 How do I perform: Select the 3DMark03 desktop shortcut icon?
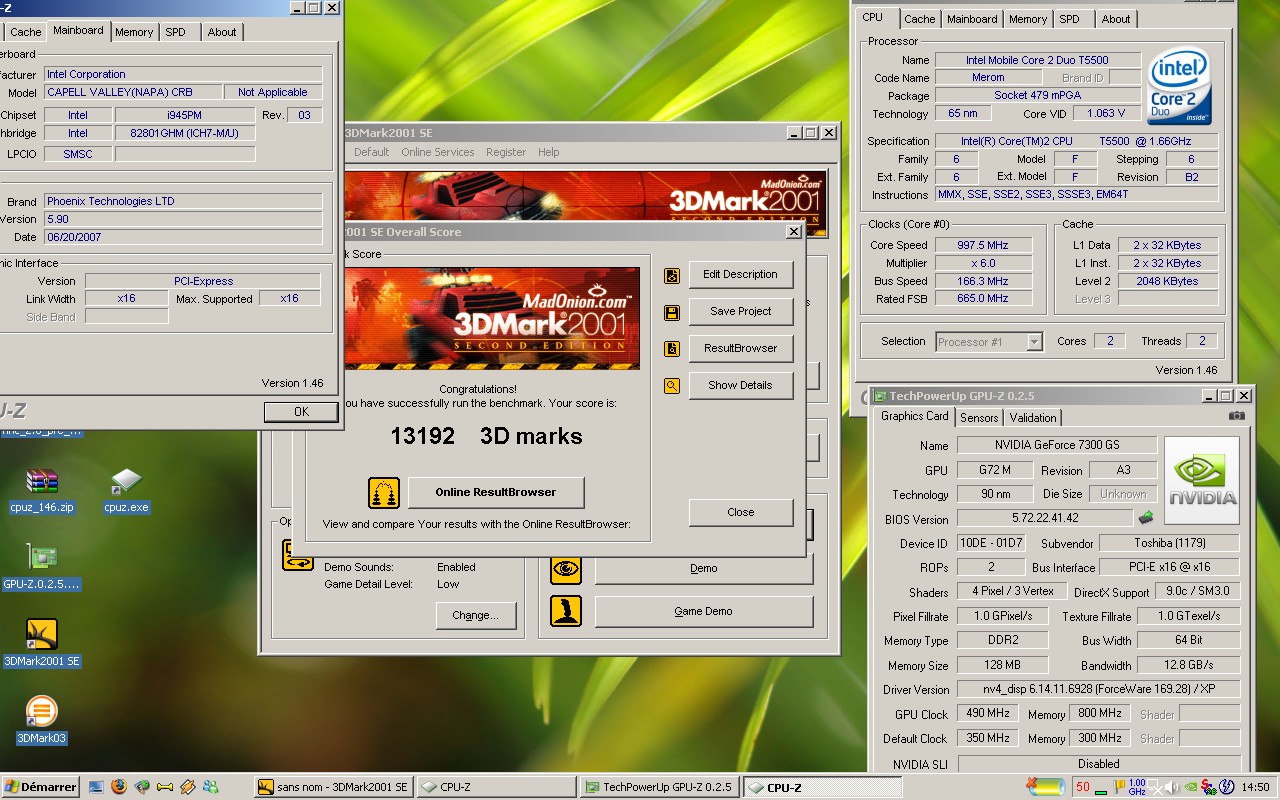(x=41, y=712)
